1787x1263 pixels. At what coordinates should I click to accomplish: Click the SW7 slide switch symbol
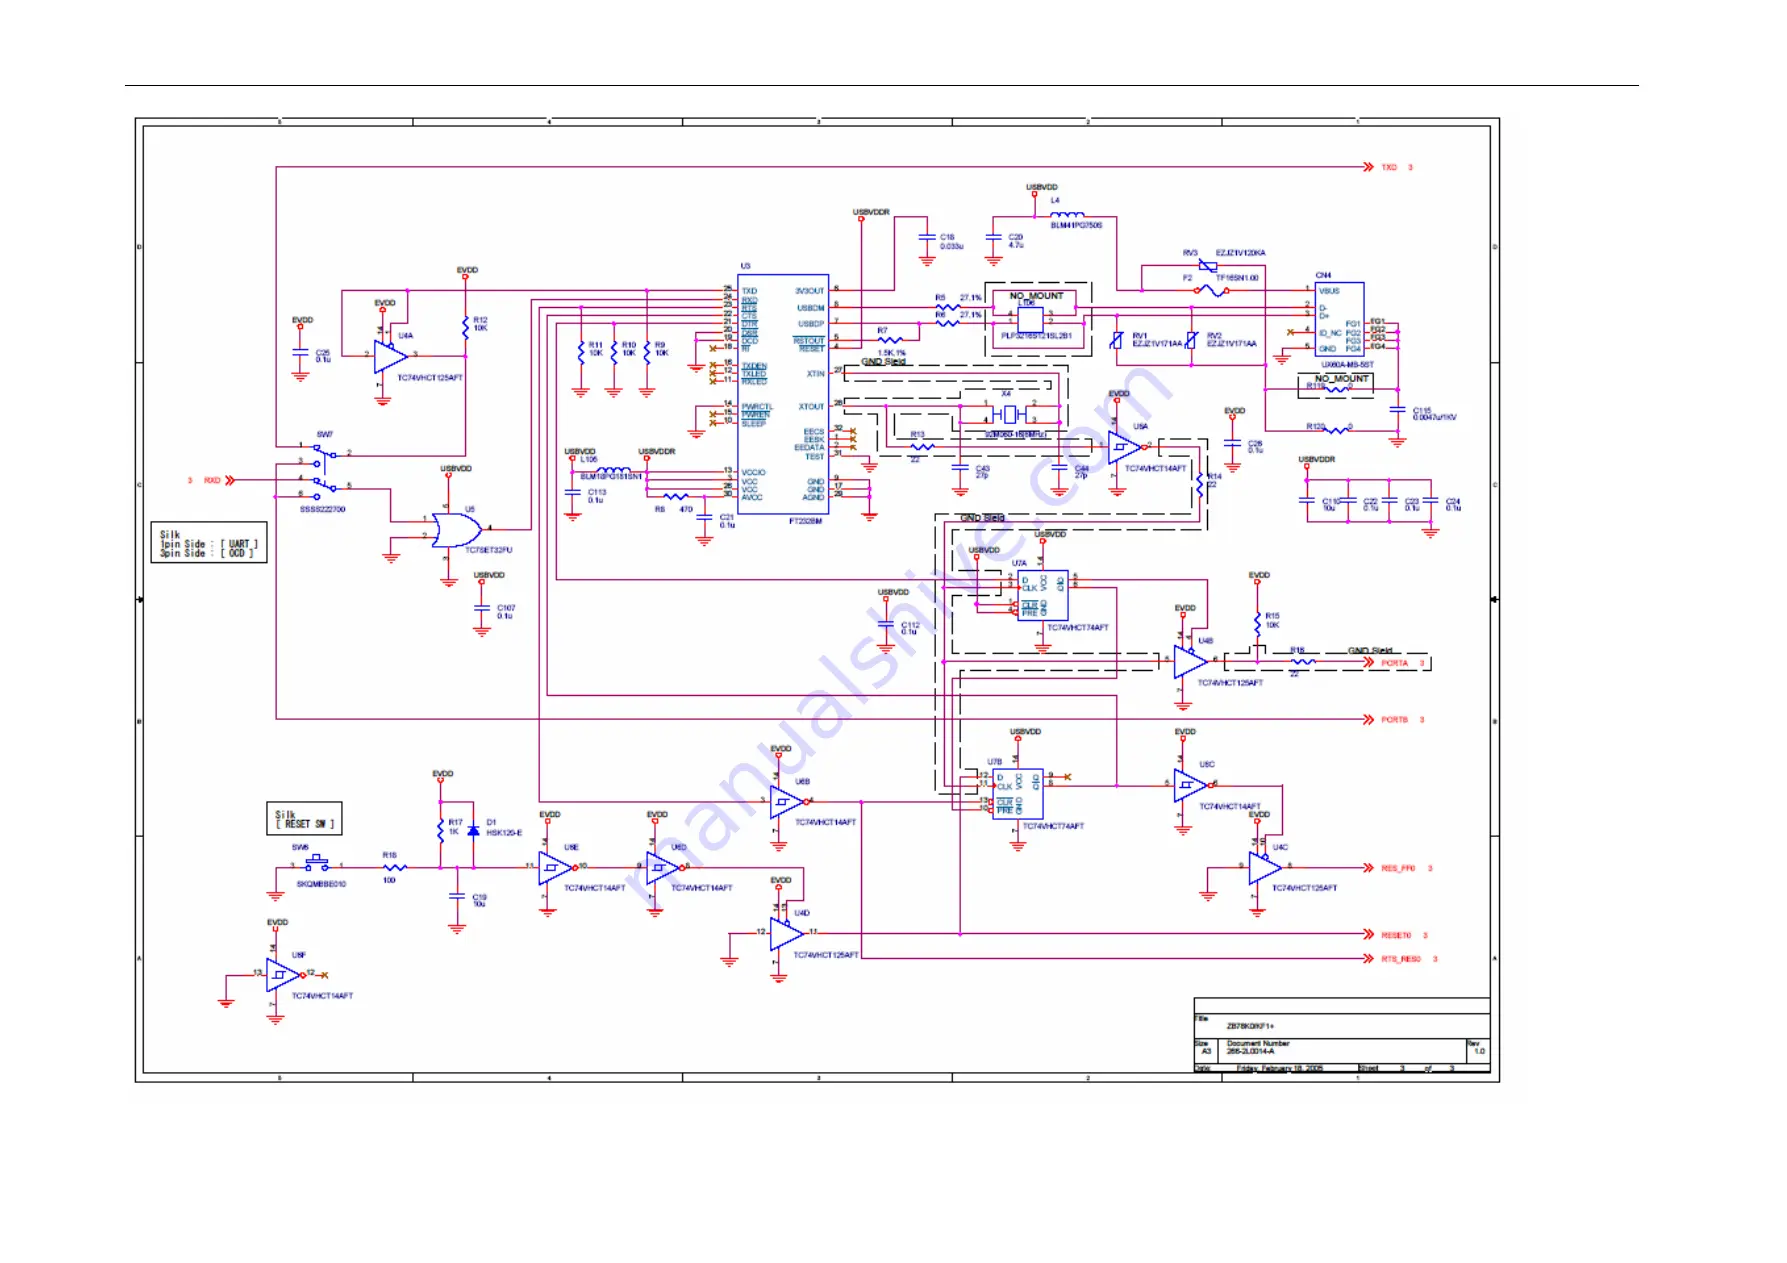coord(323,471)
